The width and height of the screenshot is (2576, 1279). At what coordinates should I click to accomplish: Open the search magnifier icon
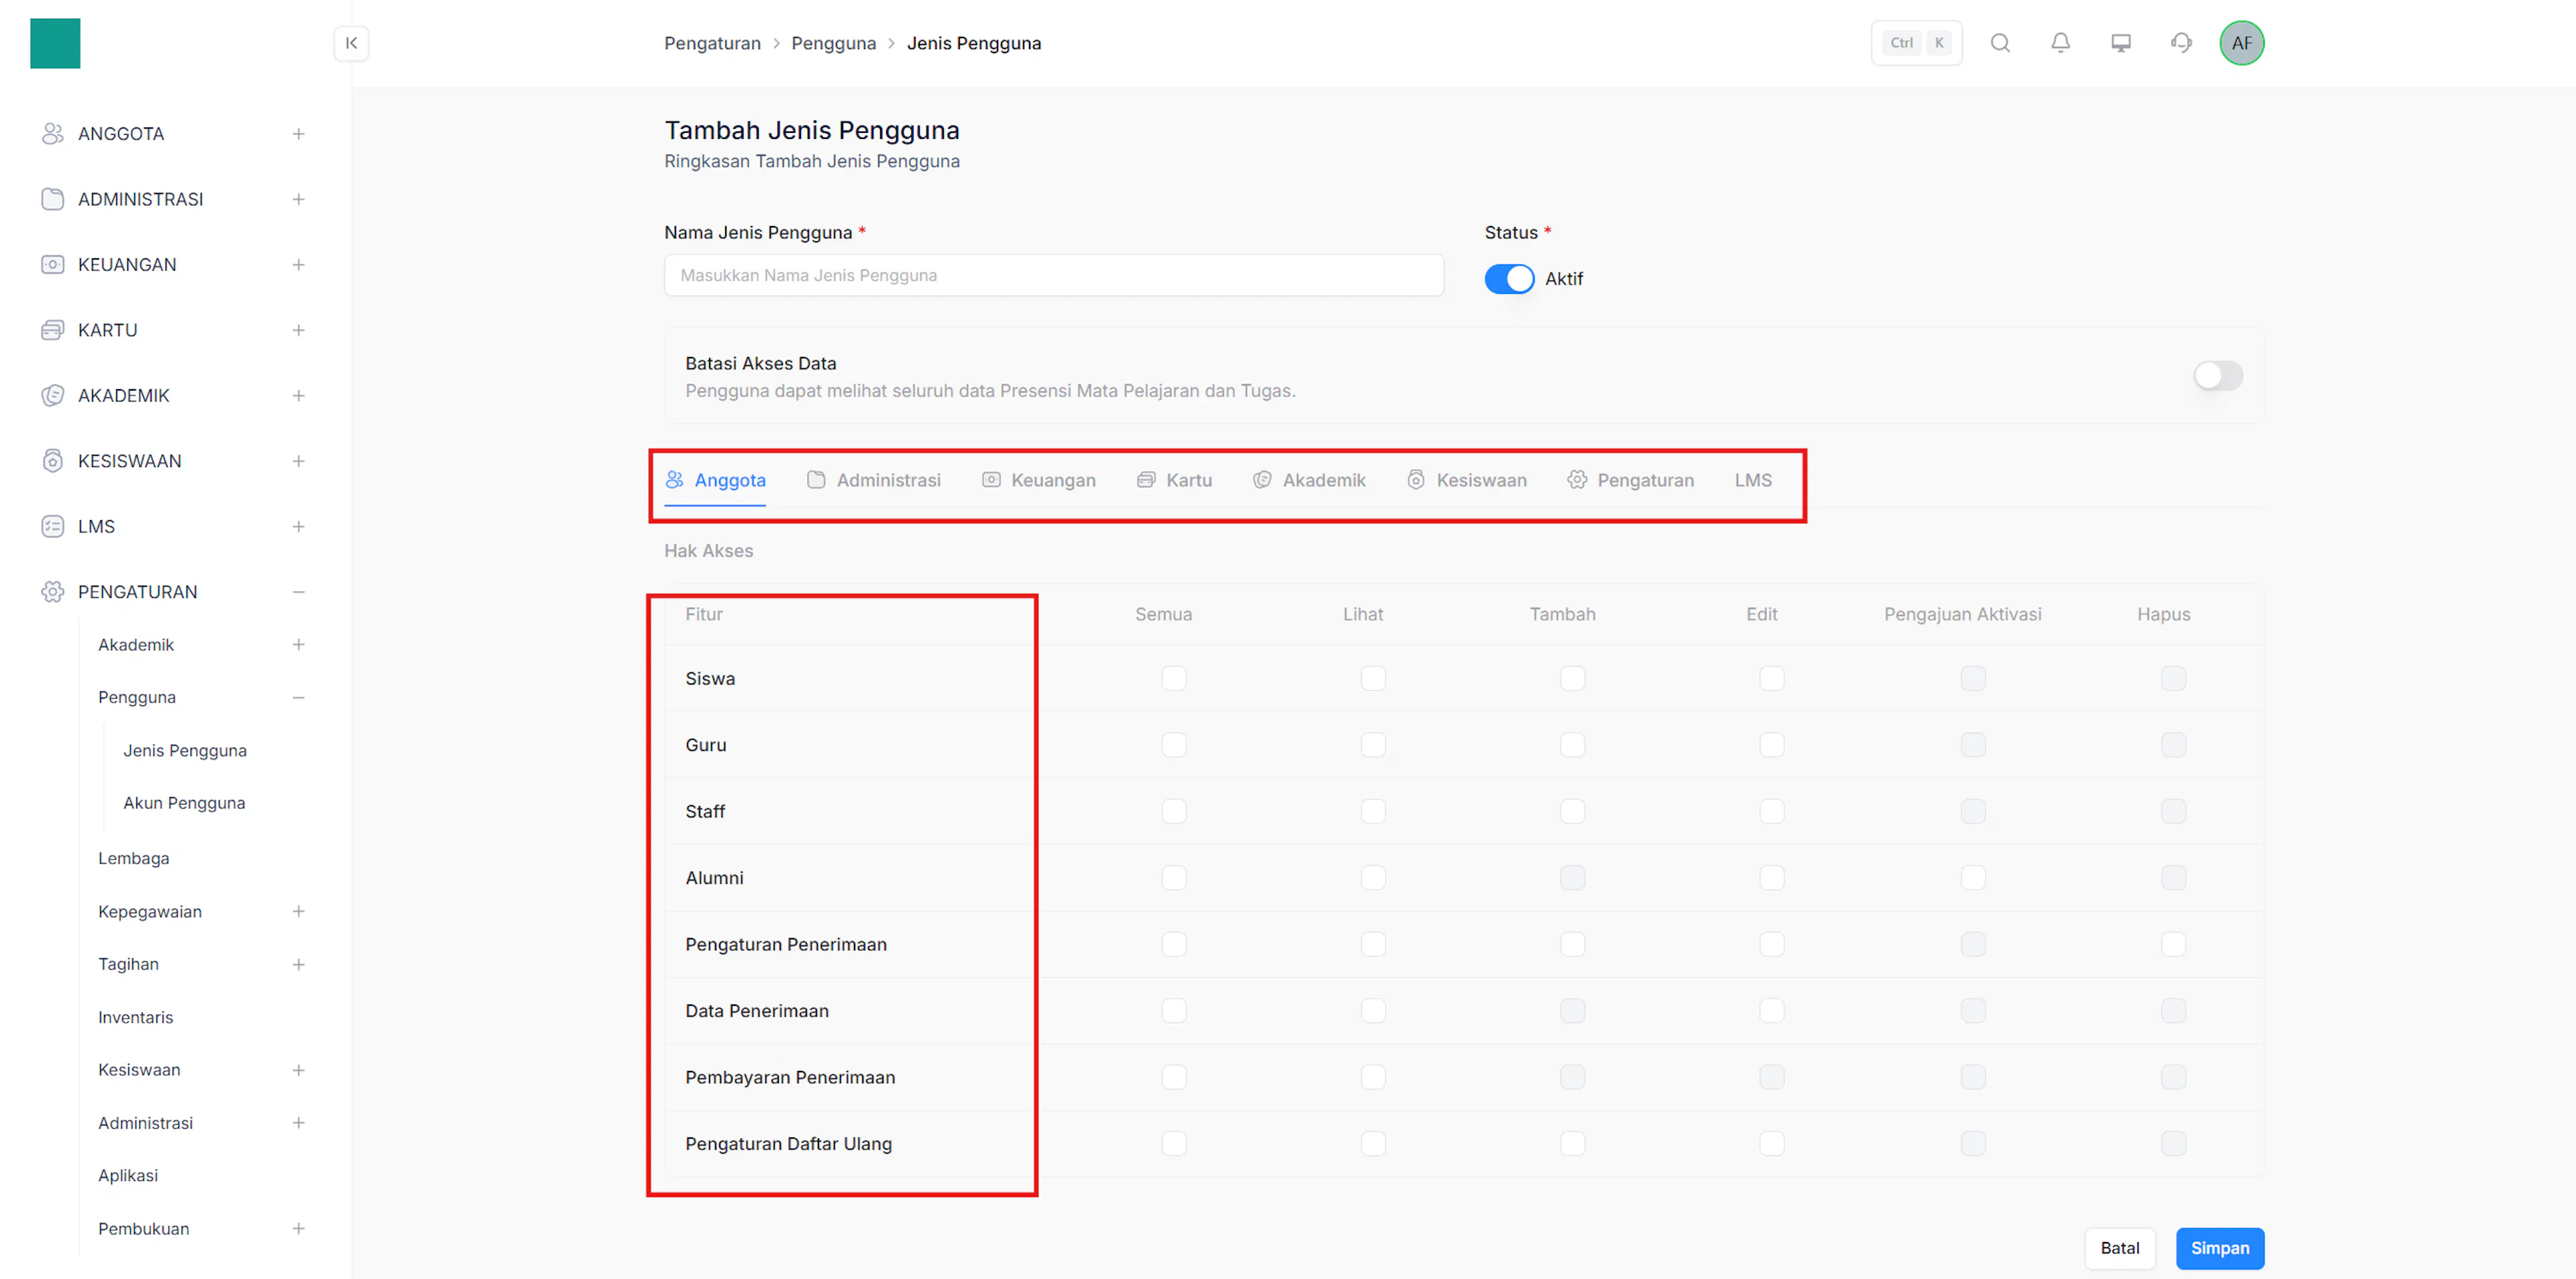tap(2000, 43)
